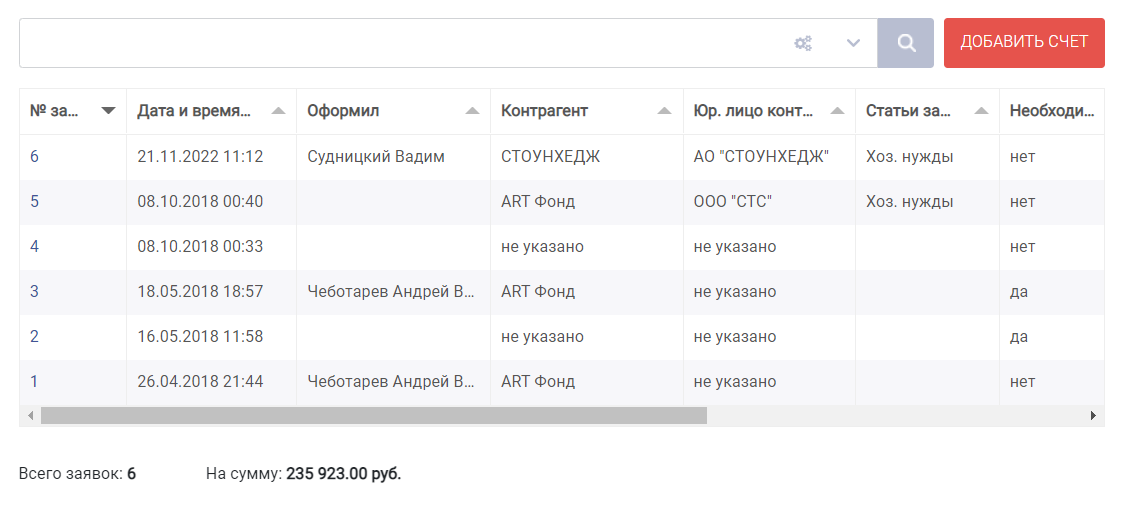Screen dimensions: 1131x506
Task: Open request number 1 link
Action: pyautogui.click(x=34, y=382)
